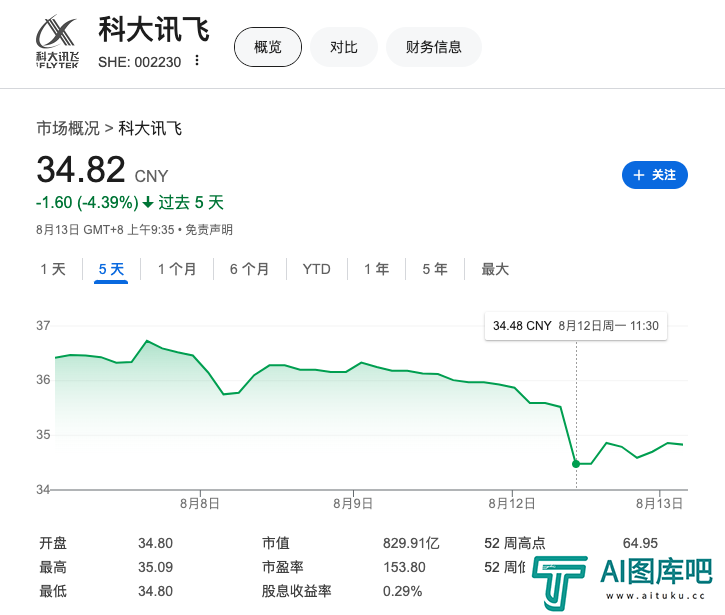Click the SHE: 002230 ticker text
The width and height of the screenshot is (725, 615).
(140, 62)
